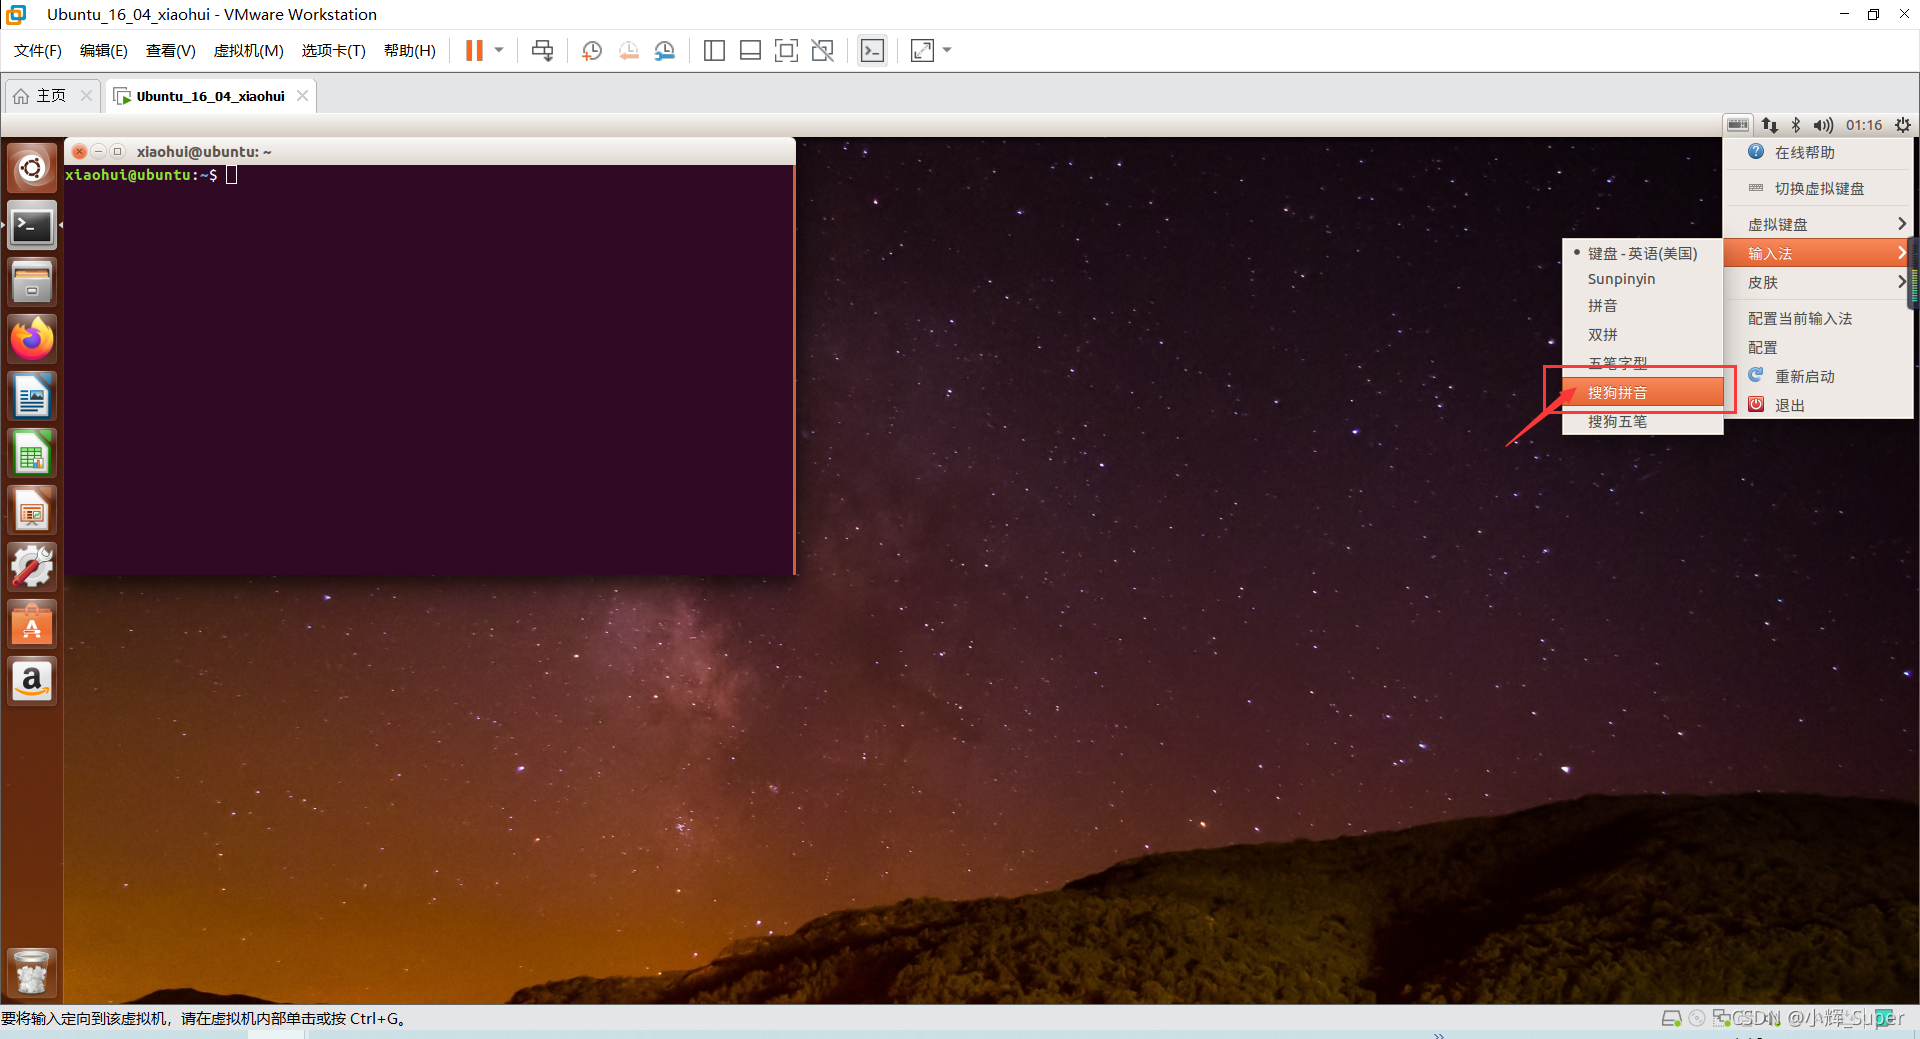Open the Amazon launcher icon
This screenshot has height=1039, width=1920.
tap(32, 681)
